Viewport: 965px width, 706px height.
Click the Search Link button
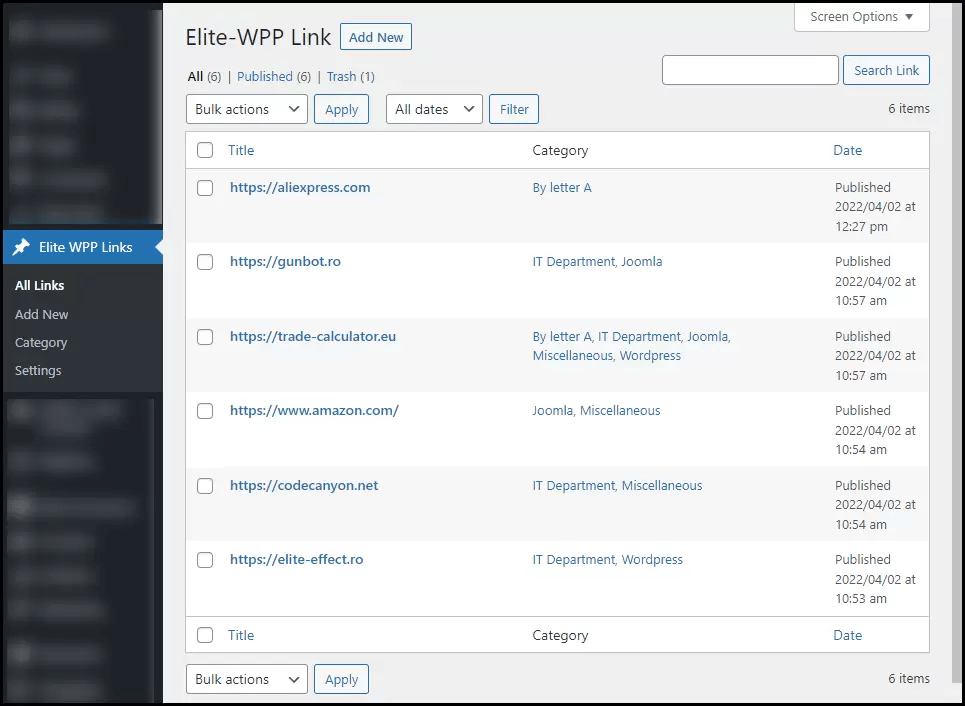886,70
